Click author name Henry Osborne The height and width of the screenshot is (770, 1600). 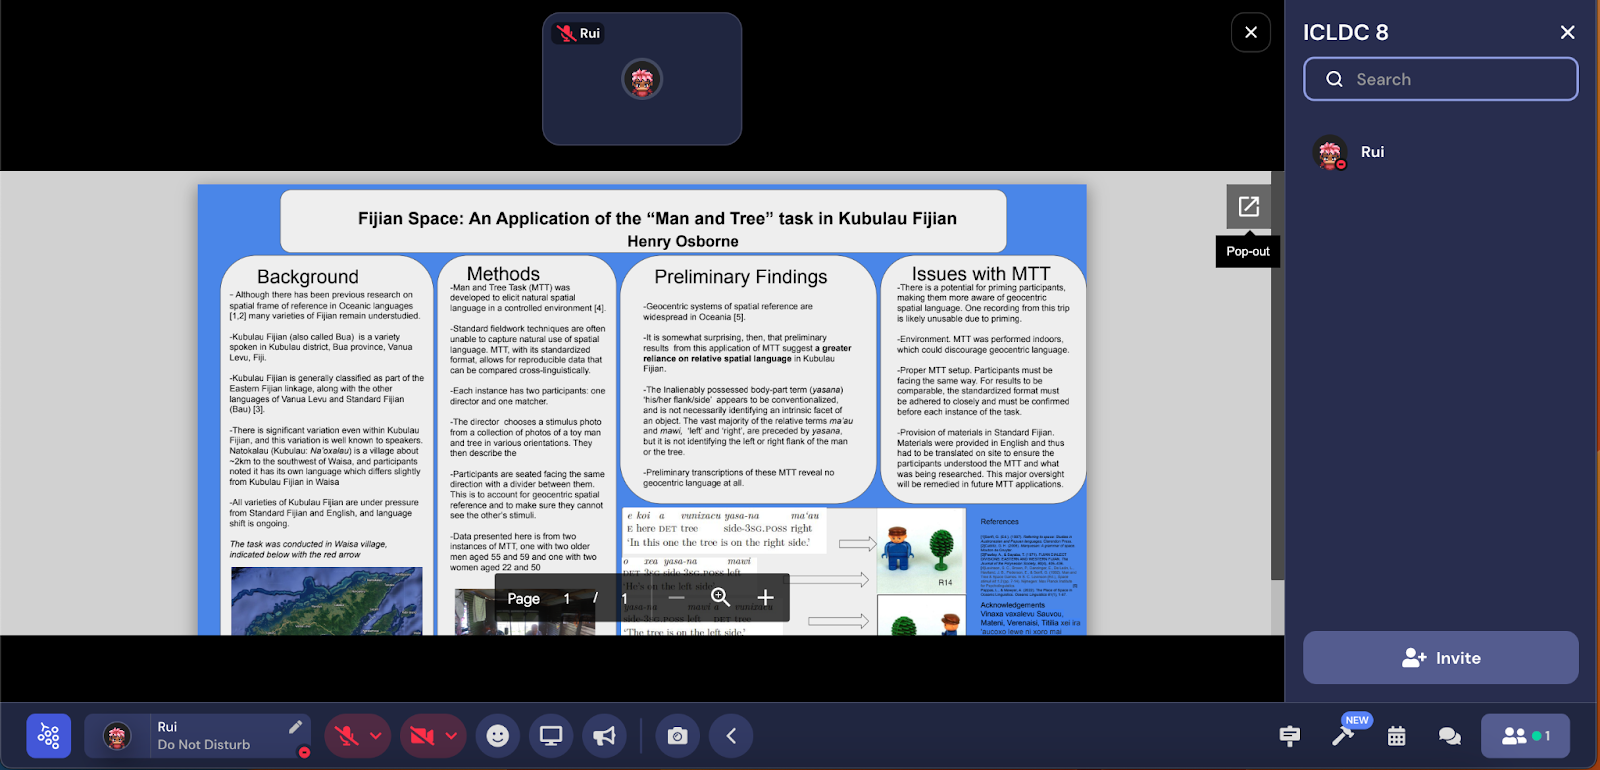(x=683, y=241)
